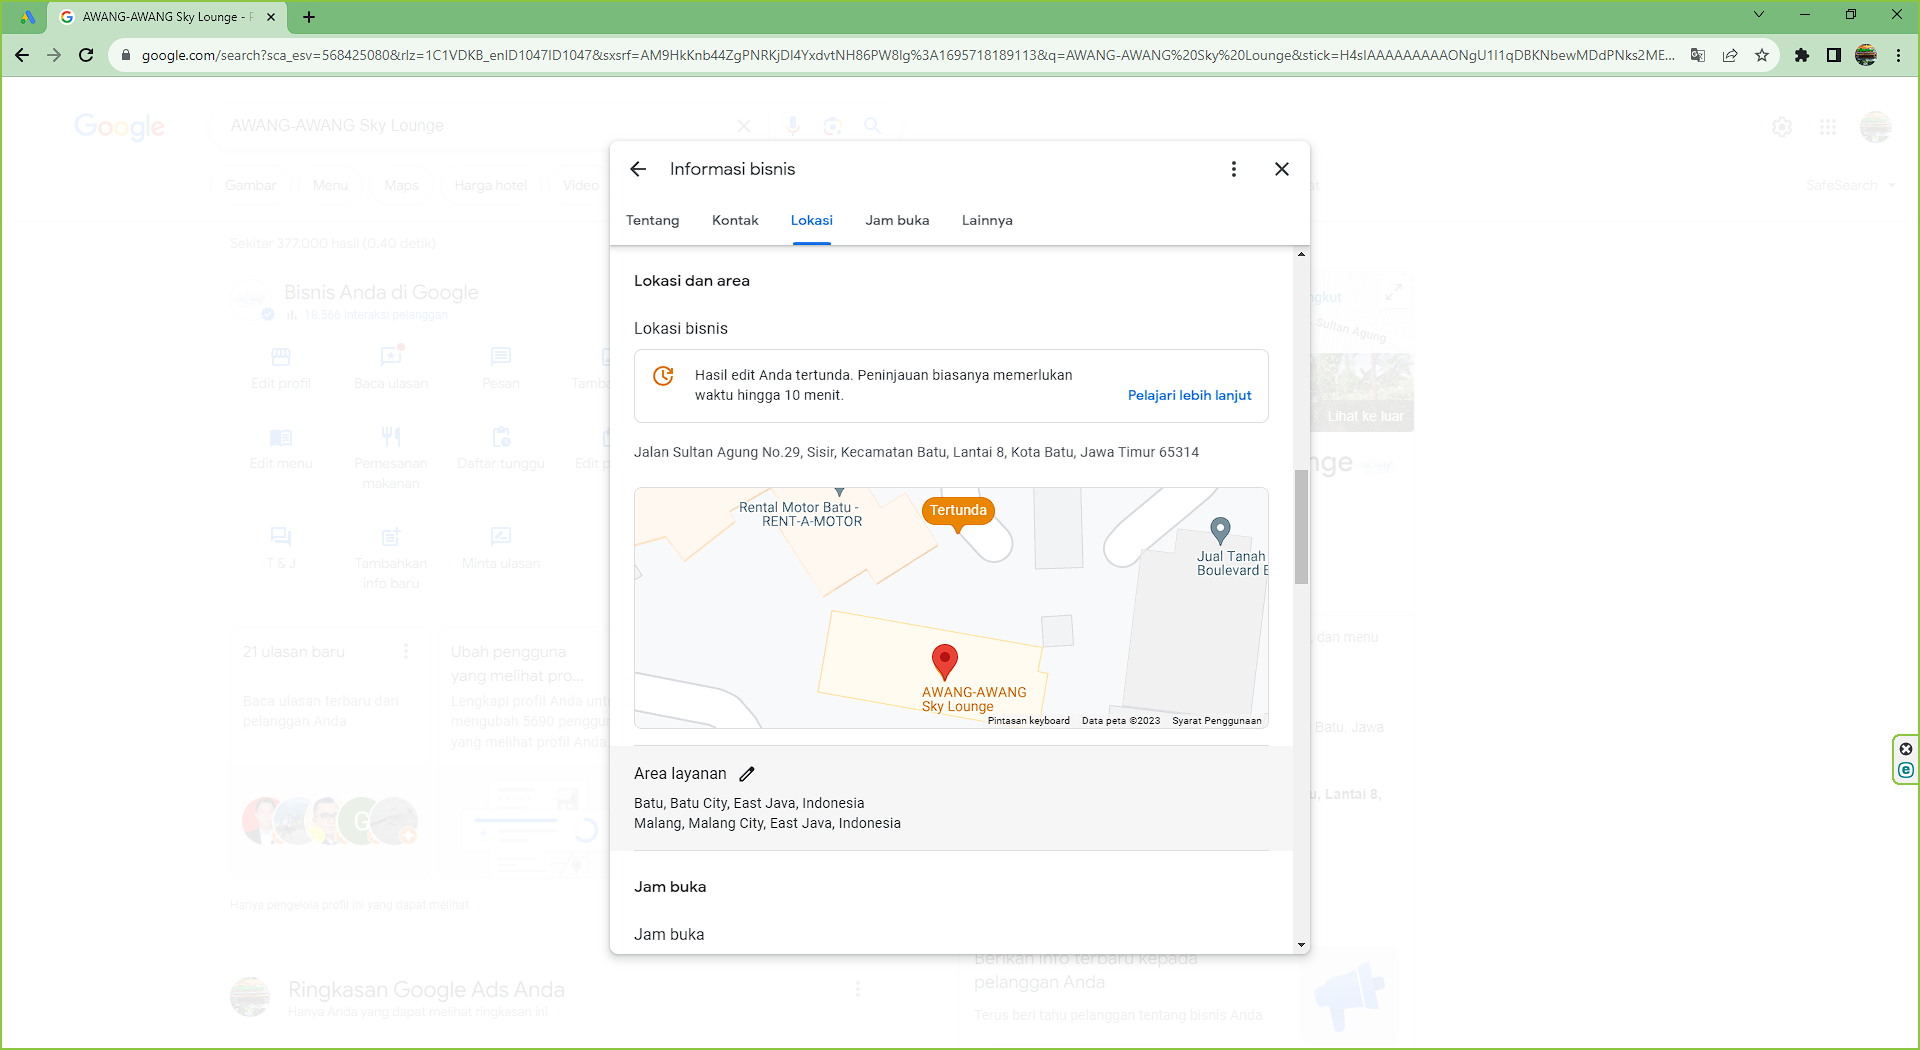Open the Jam buka tab
This screenshot has width=1920, height=1050.
tap(897, 220)
